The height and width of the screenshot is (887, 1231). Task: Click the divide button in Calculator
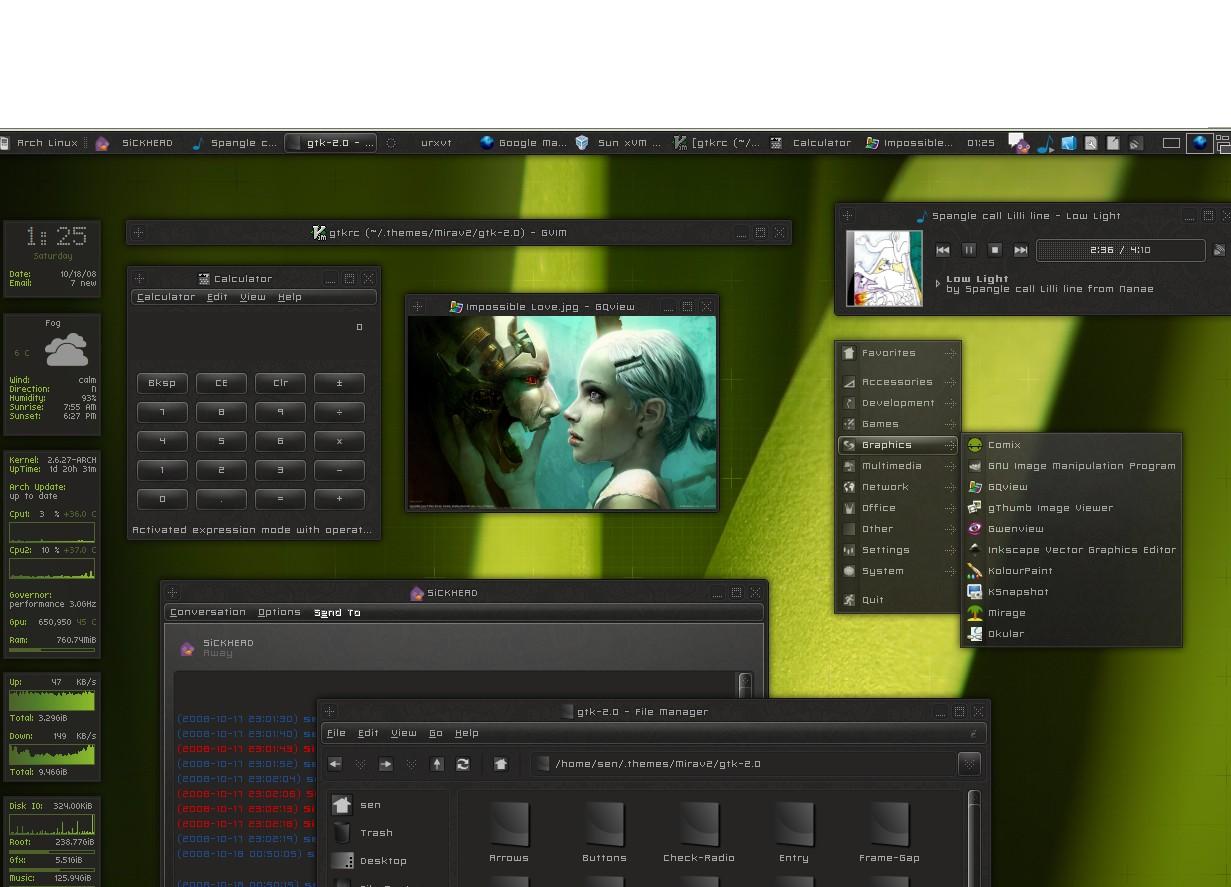[339, 412]
